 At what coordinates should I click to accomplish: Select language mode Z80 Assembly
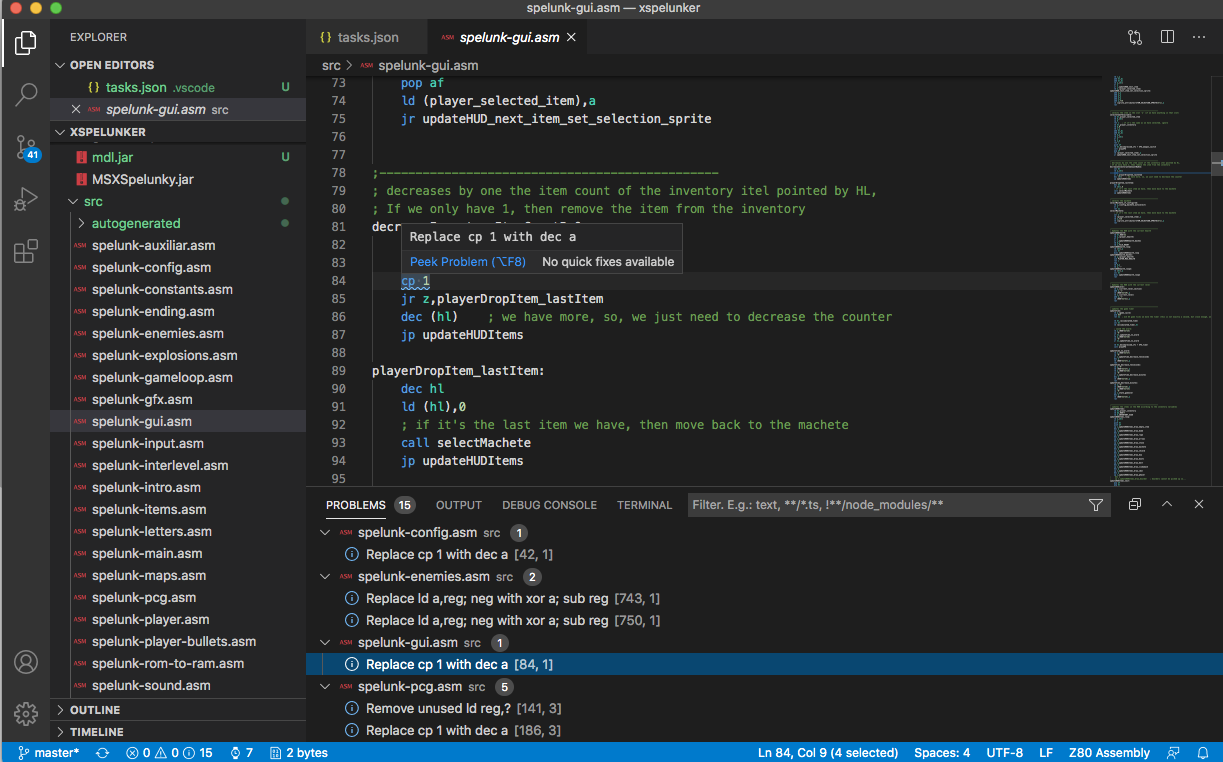(x=1109, y=752)
